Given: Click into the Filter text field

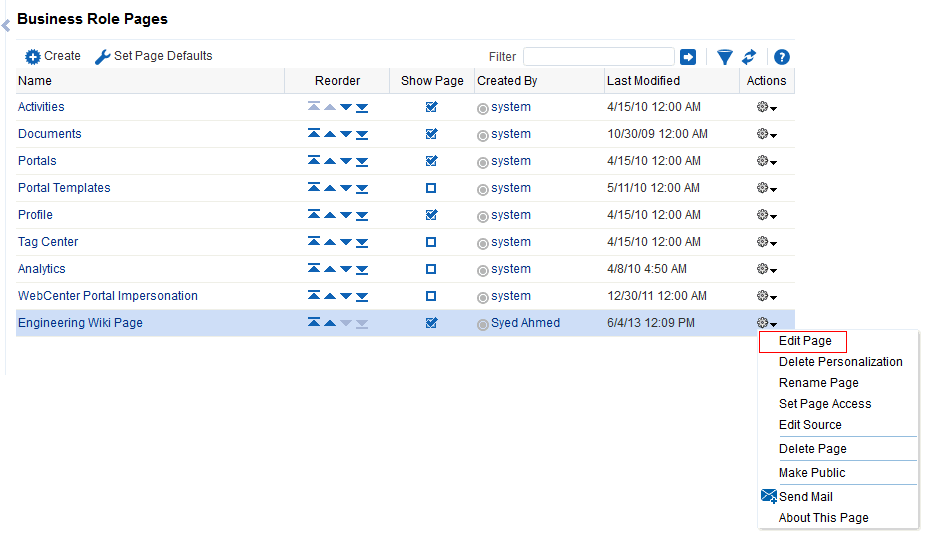Looking at the screenshot, I should [599, 57].
